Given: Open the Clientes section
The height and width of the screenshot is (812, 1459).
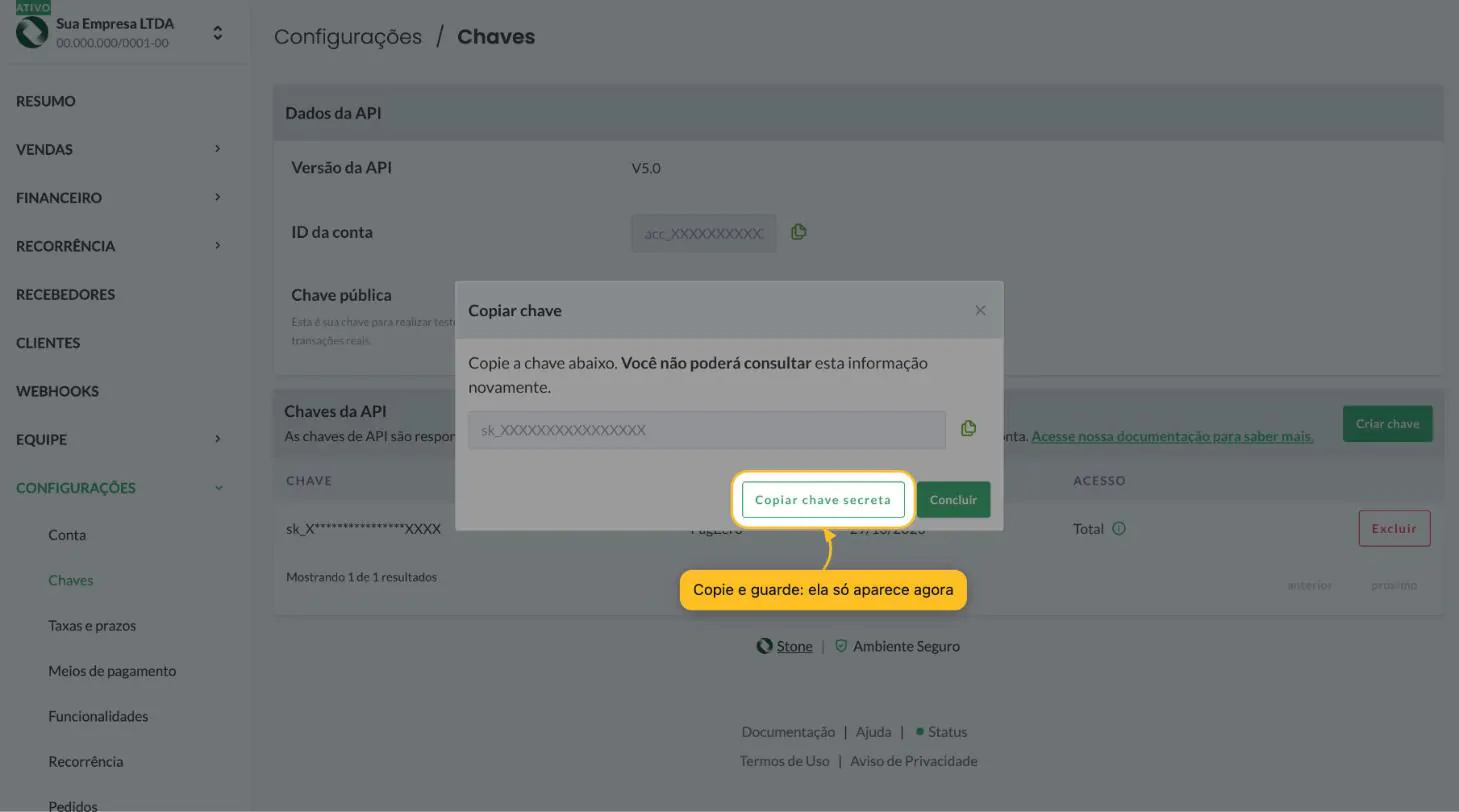Looking at the screenshot, I should tap(48, 343).
